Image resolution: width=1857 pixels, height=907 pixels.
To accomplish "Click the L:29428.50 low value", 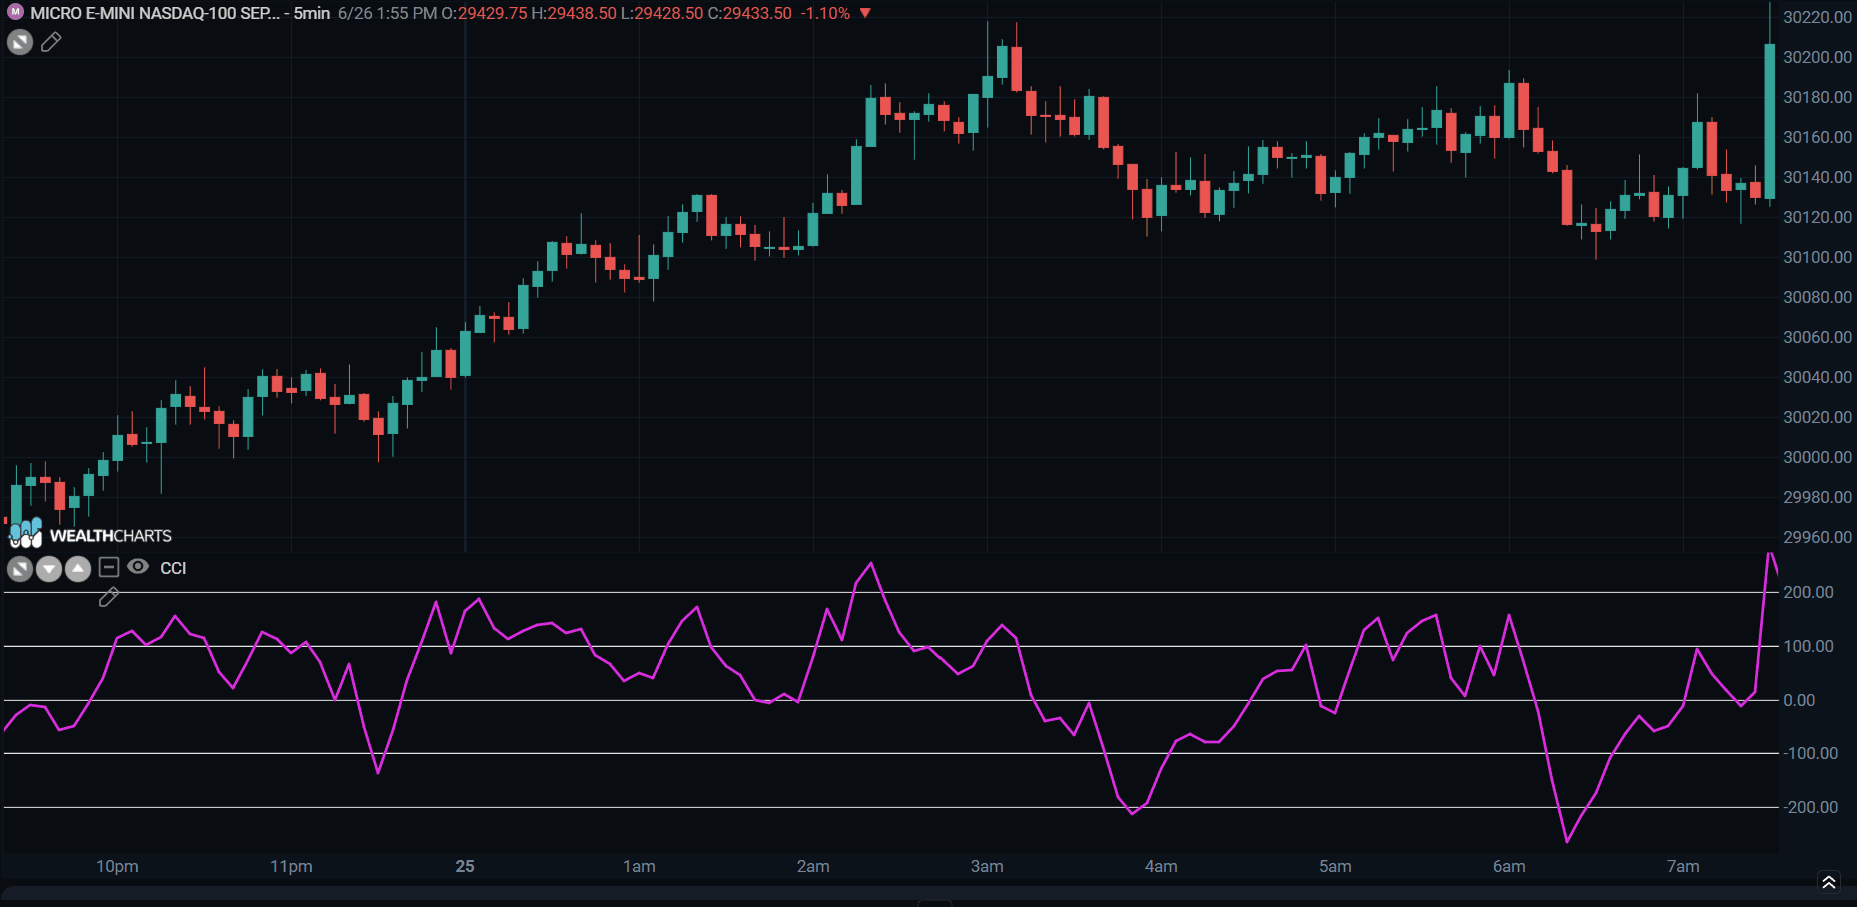I will 662,13.
